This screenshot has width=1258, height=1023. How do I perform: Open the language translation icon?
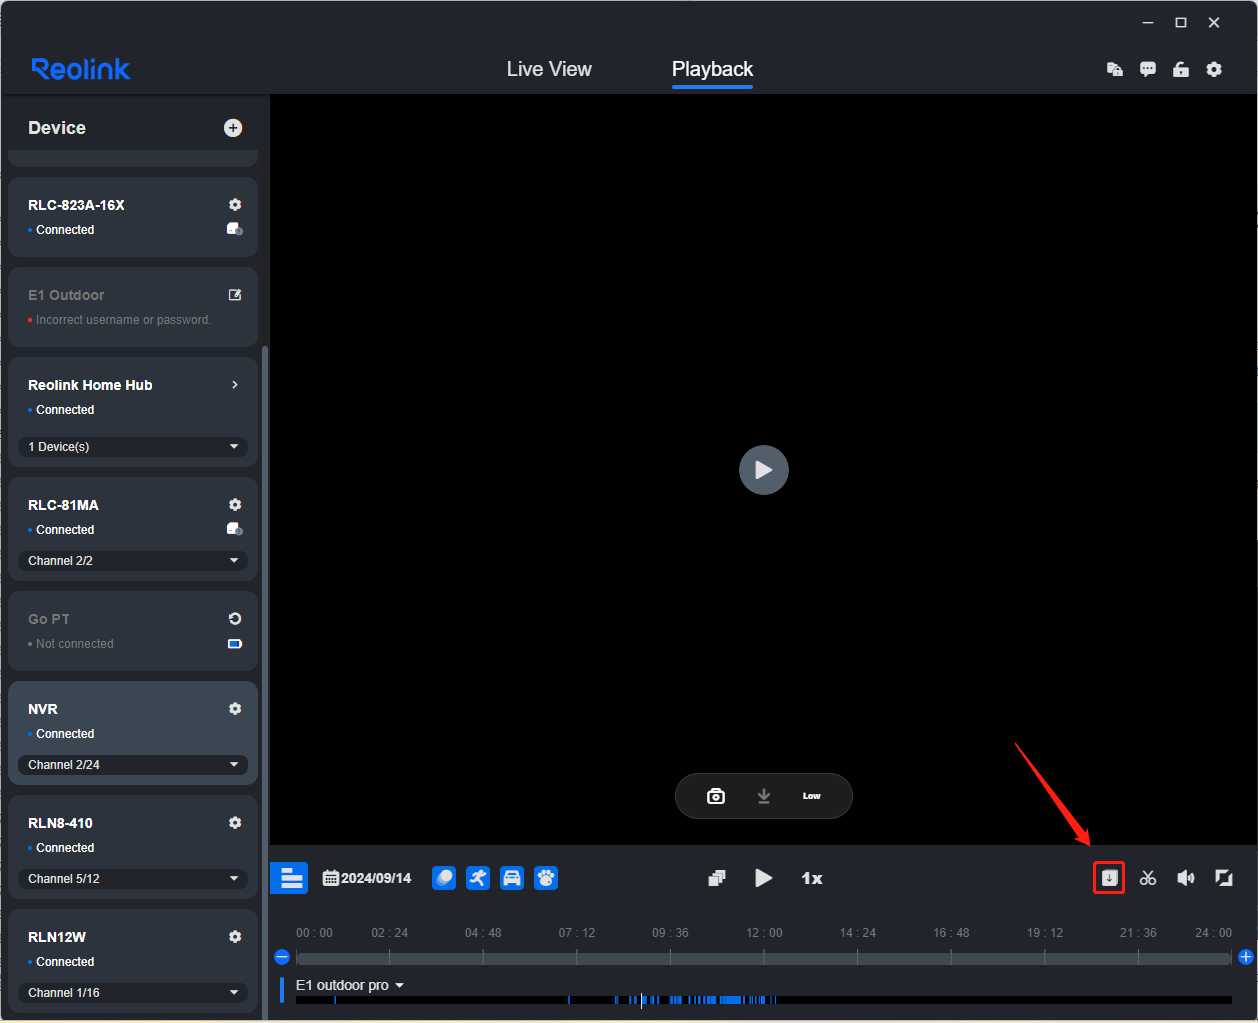pyautogui.click(x=1115, y=69)
